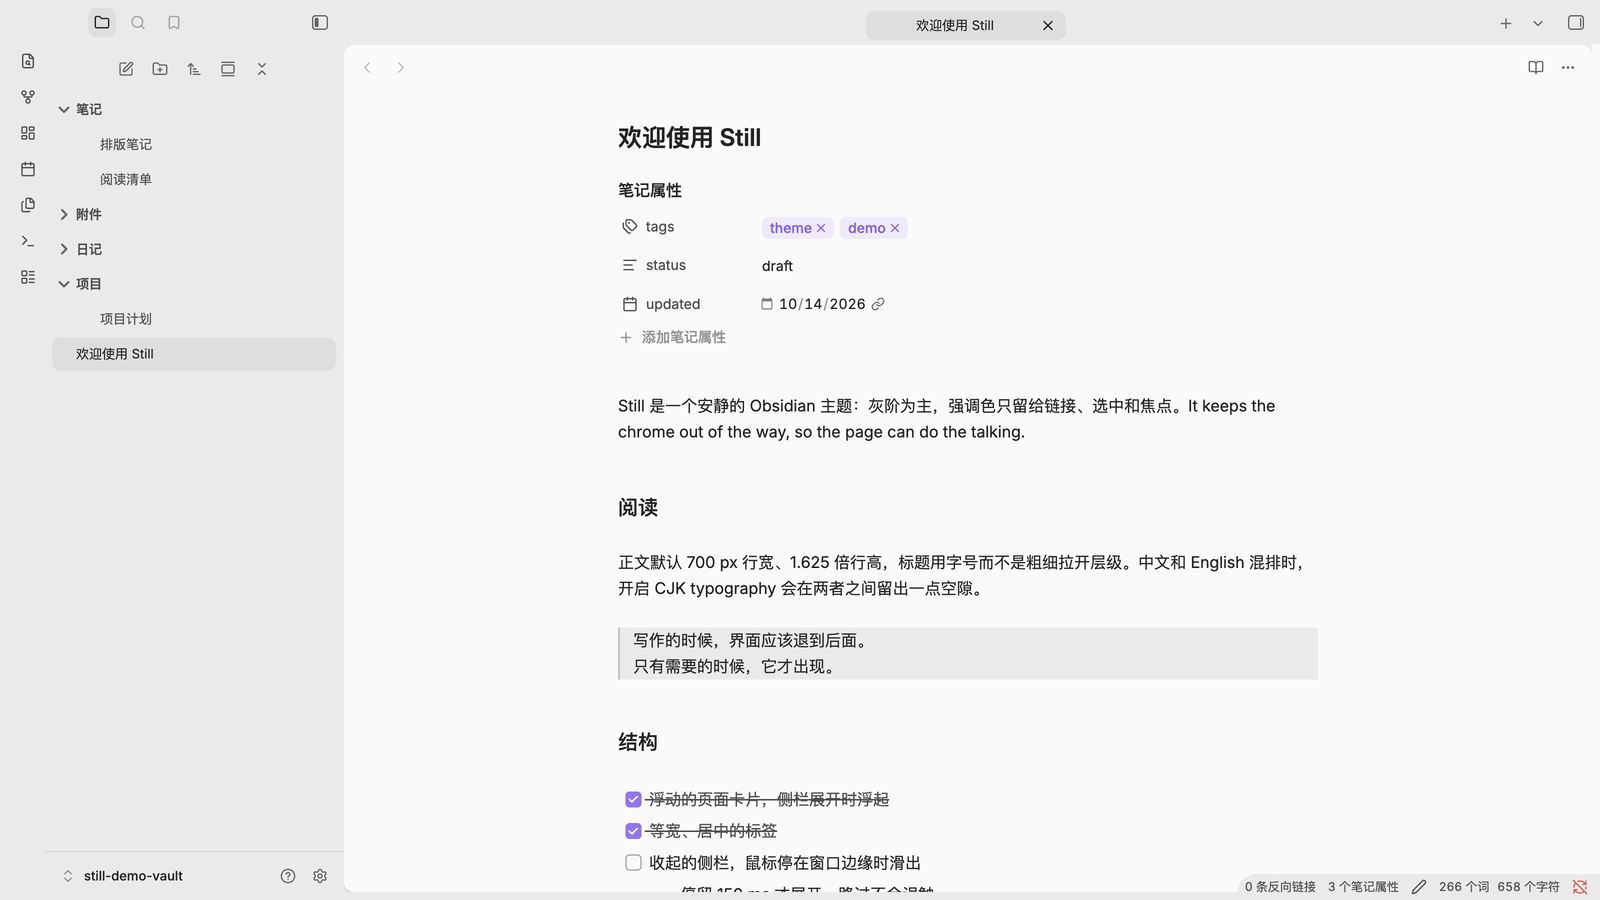
Task: Remove the demo tag
Action: coord(895,228)
